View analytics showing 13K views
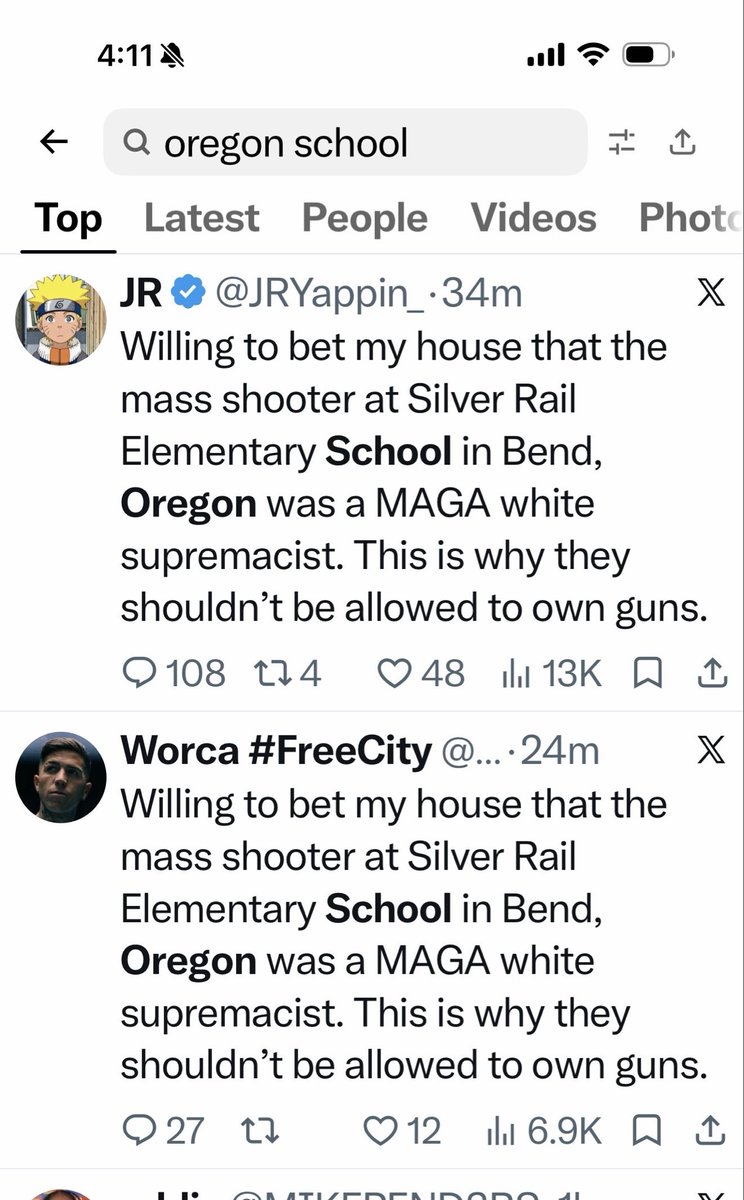Image resolution: width=744 pixels, height=1200 pixels. coord(552,673)
